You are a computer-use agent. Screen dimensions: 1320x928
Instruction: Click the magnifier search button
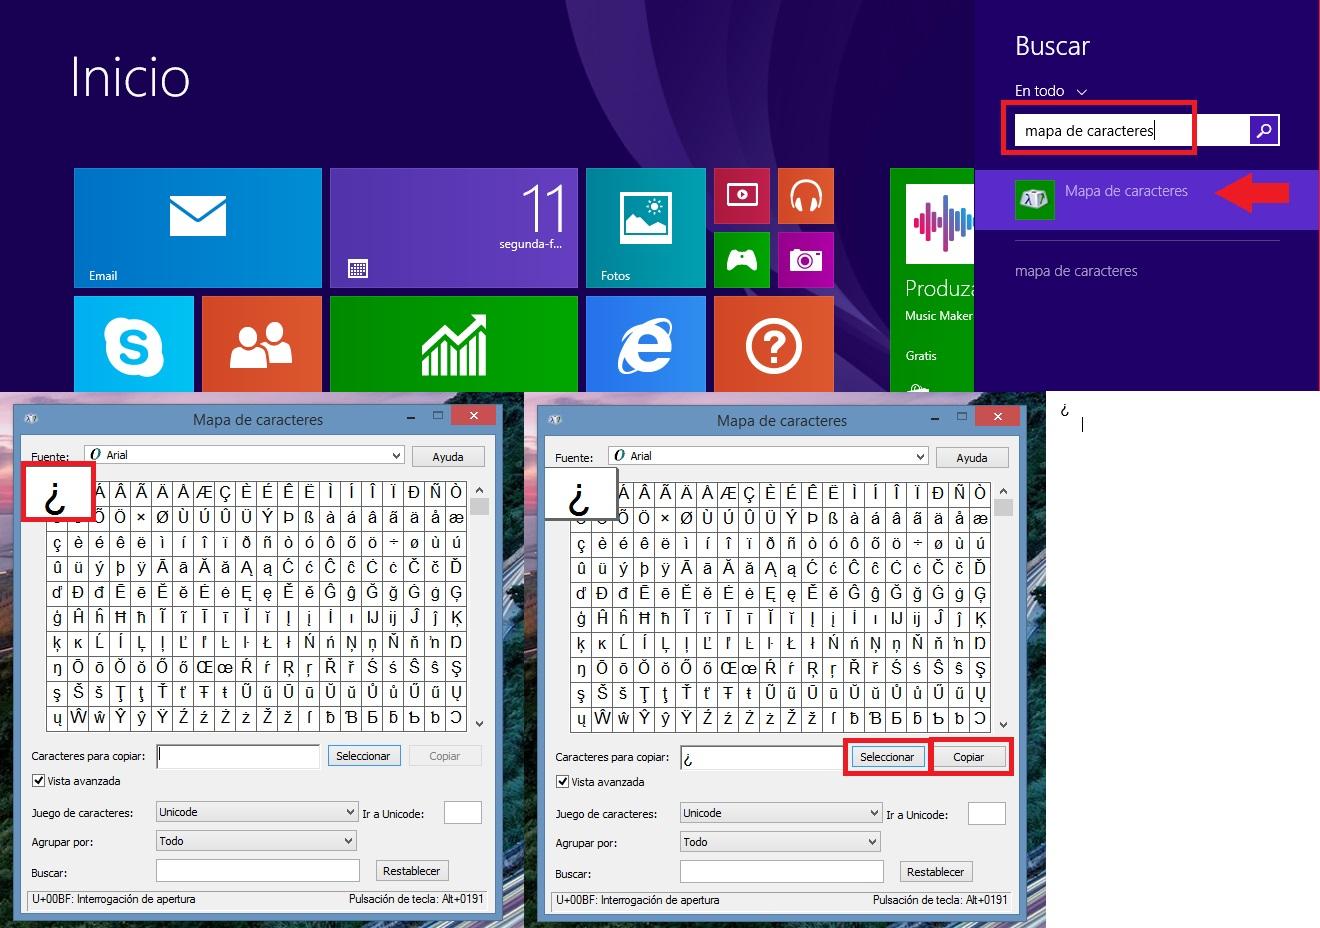(1264, 130)
